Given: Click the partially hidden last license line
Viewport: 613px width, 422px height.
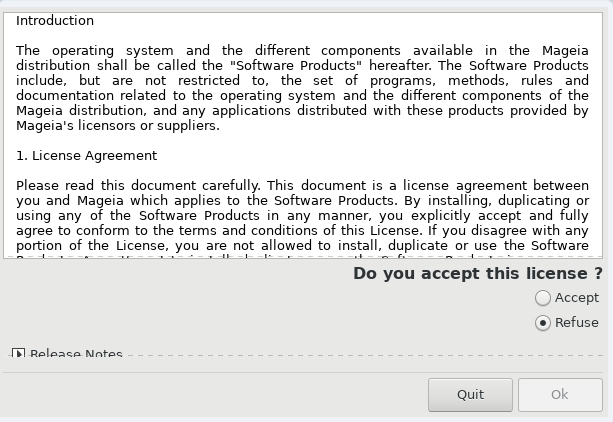Looking at the screenshot, I should coord(302,257).
